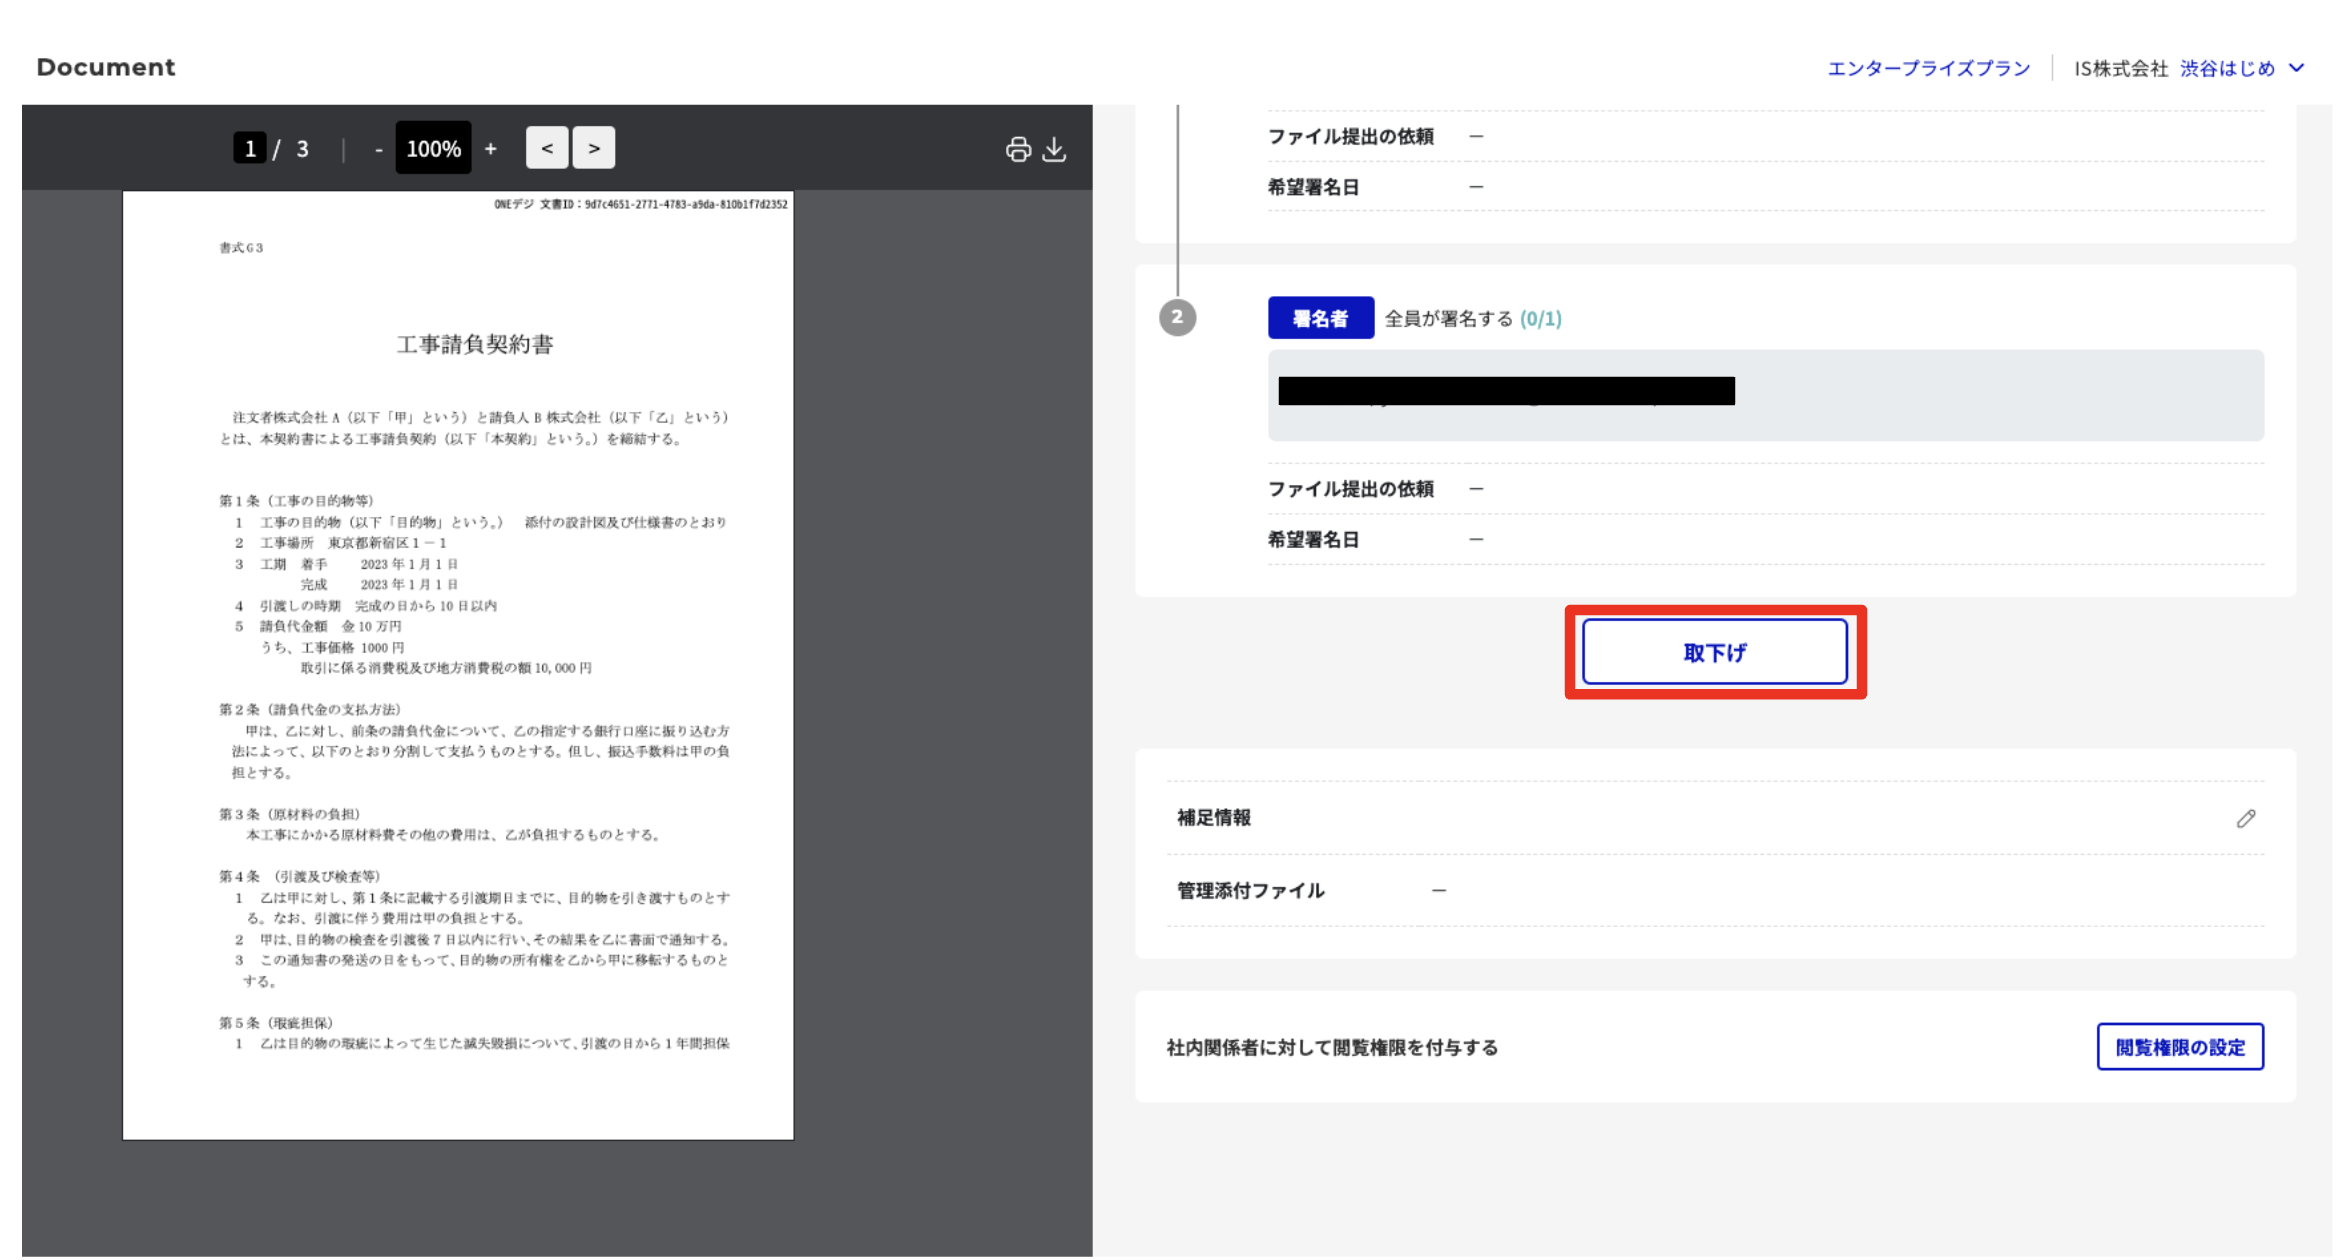Click the 取下げ button
The width and height of the screenshot is (2346, 1260).
click(1714, 652)
